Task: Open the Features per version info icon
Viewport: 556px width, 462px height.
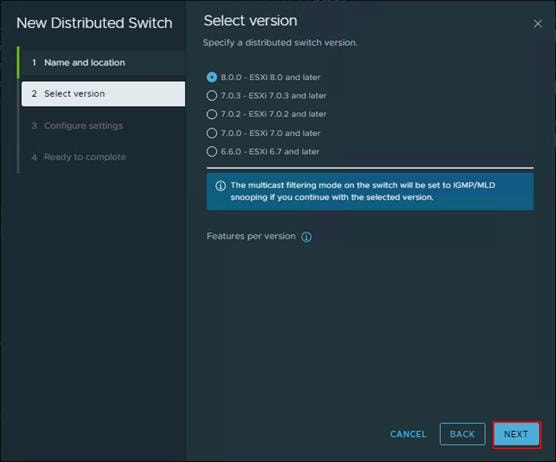Action: click(x=306, y=236)
